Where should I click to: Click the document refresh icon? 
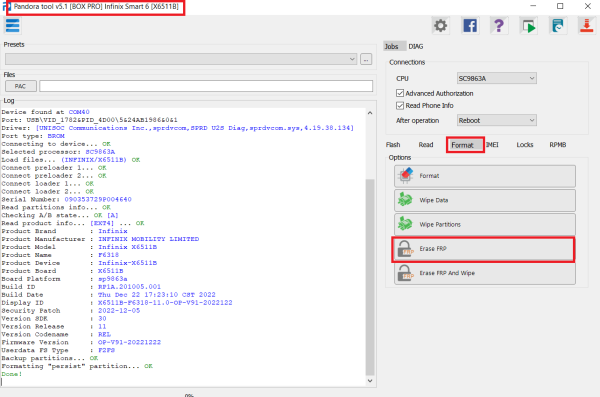tap(558, 26)
